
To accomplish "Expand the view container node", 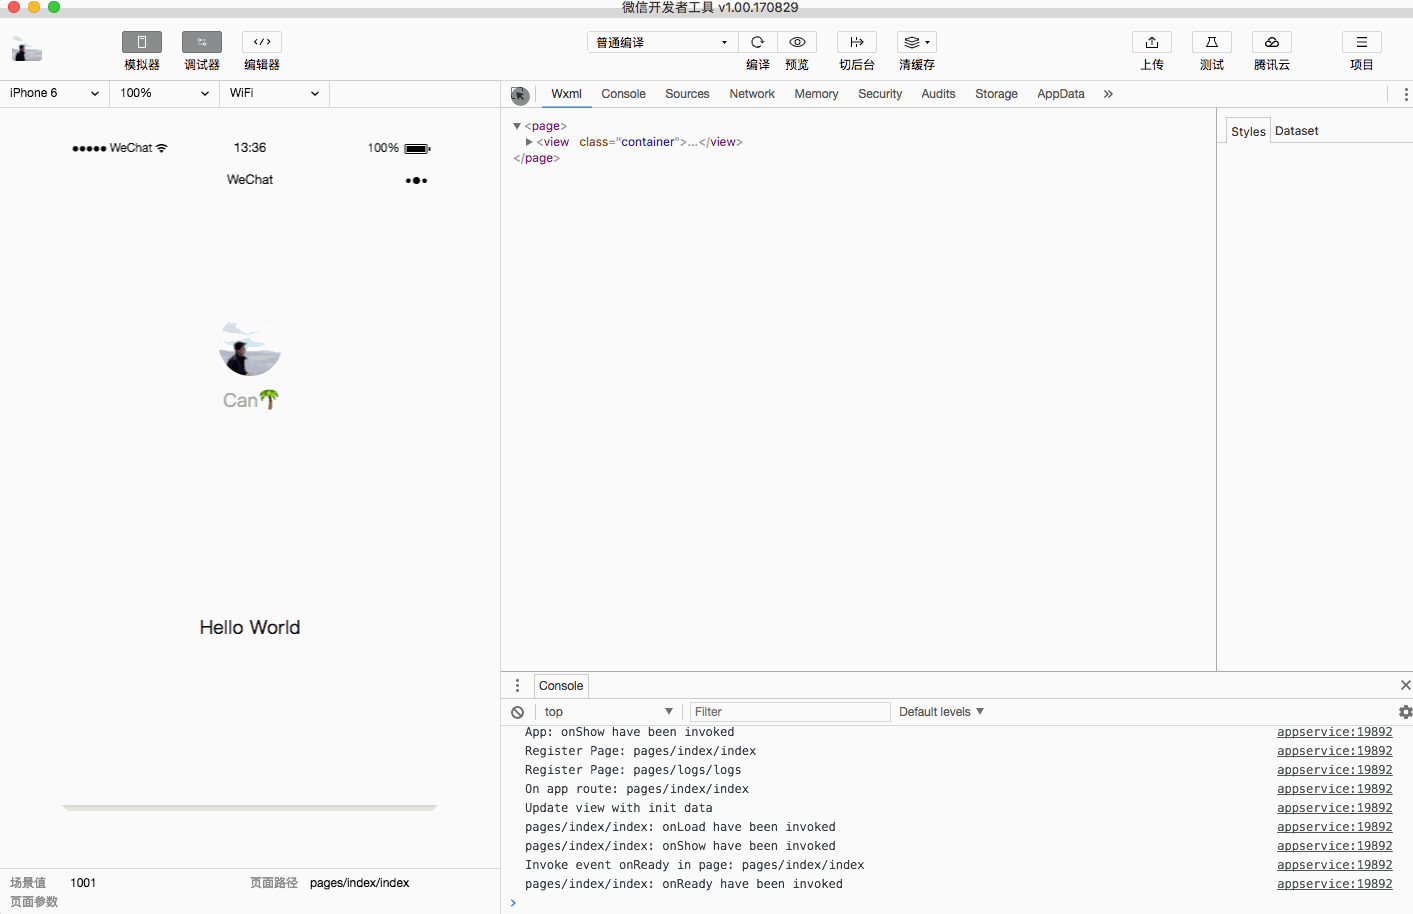I will tap(529, 142).
